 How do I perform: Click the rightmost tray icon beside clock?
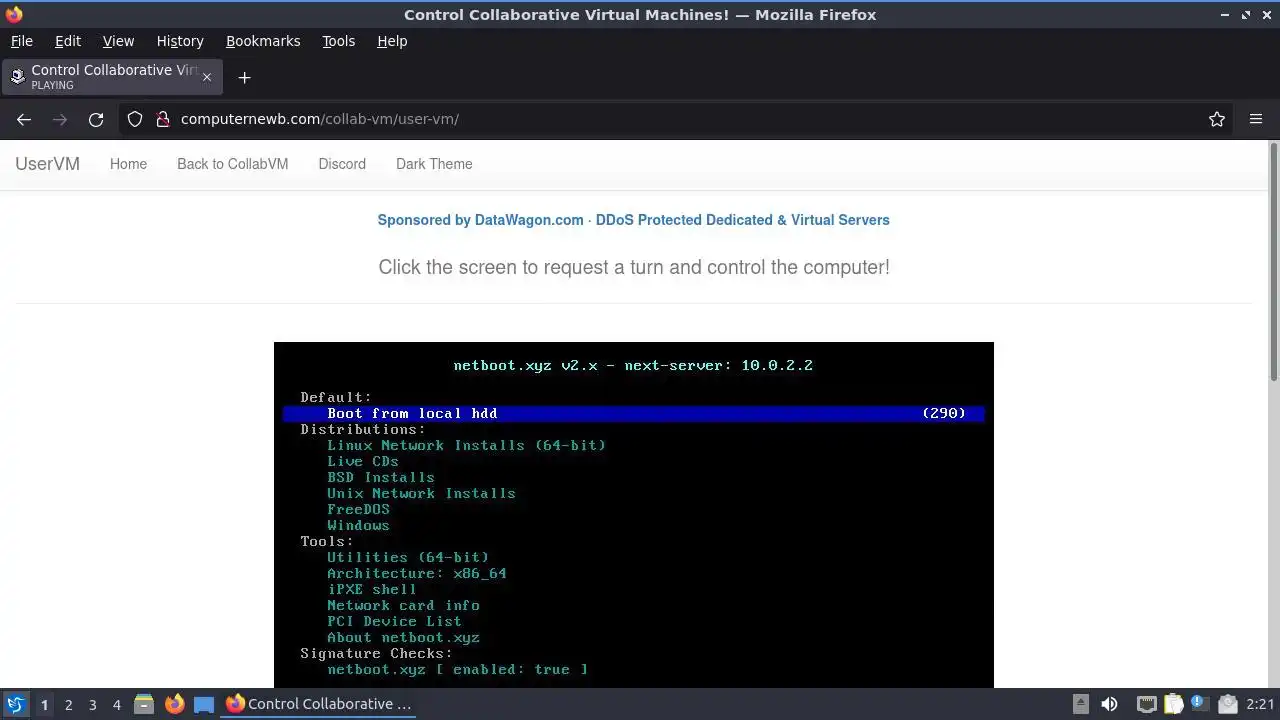[1228, 704]
